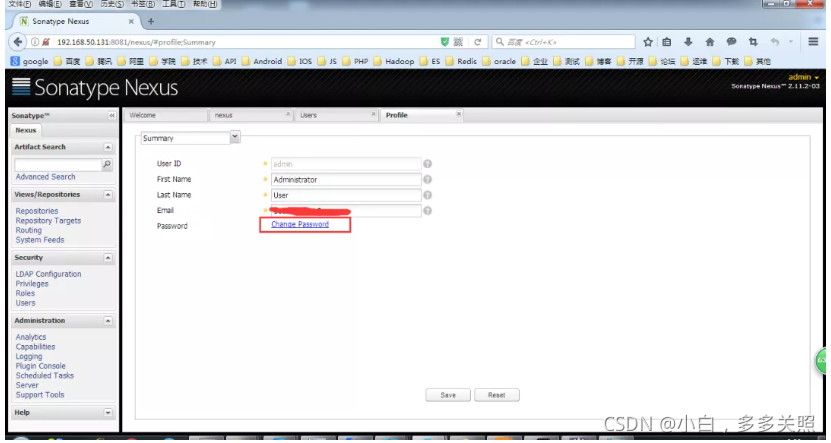
Task: Click the help icon beside Last Name
Action: click(427, 195)
